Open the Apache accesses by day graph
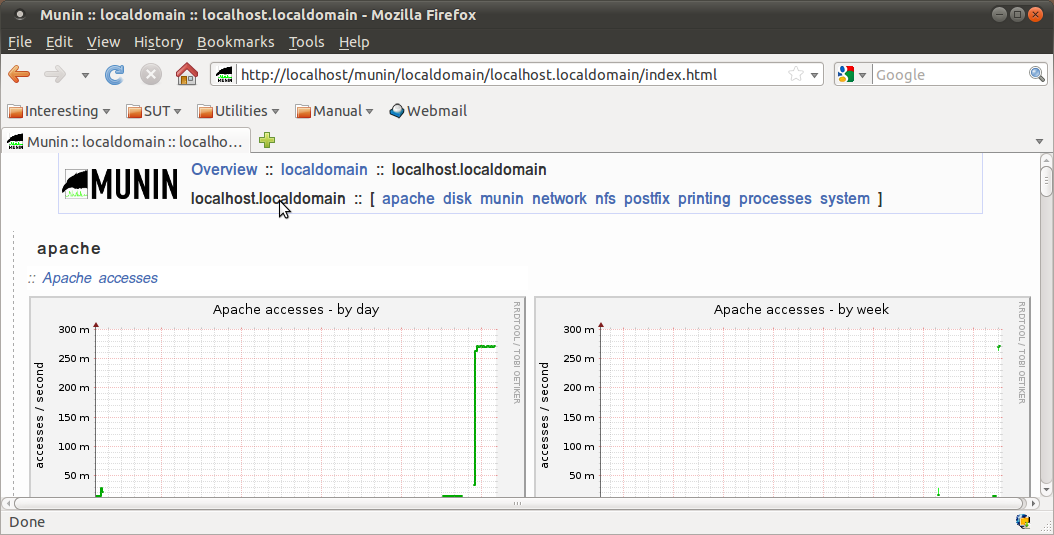 pyautogui.click(x=277, y=397)
